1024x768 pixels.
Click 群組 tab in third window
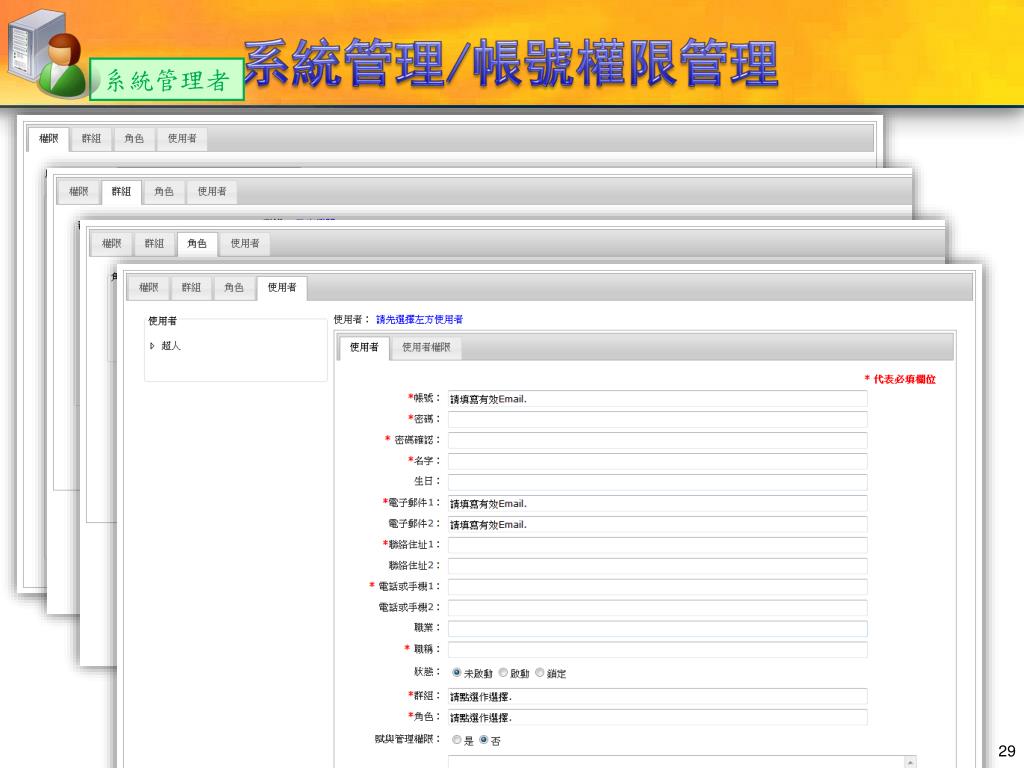click(x=154, y=244)
